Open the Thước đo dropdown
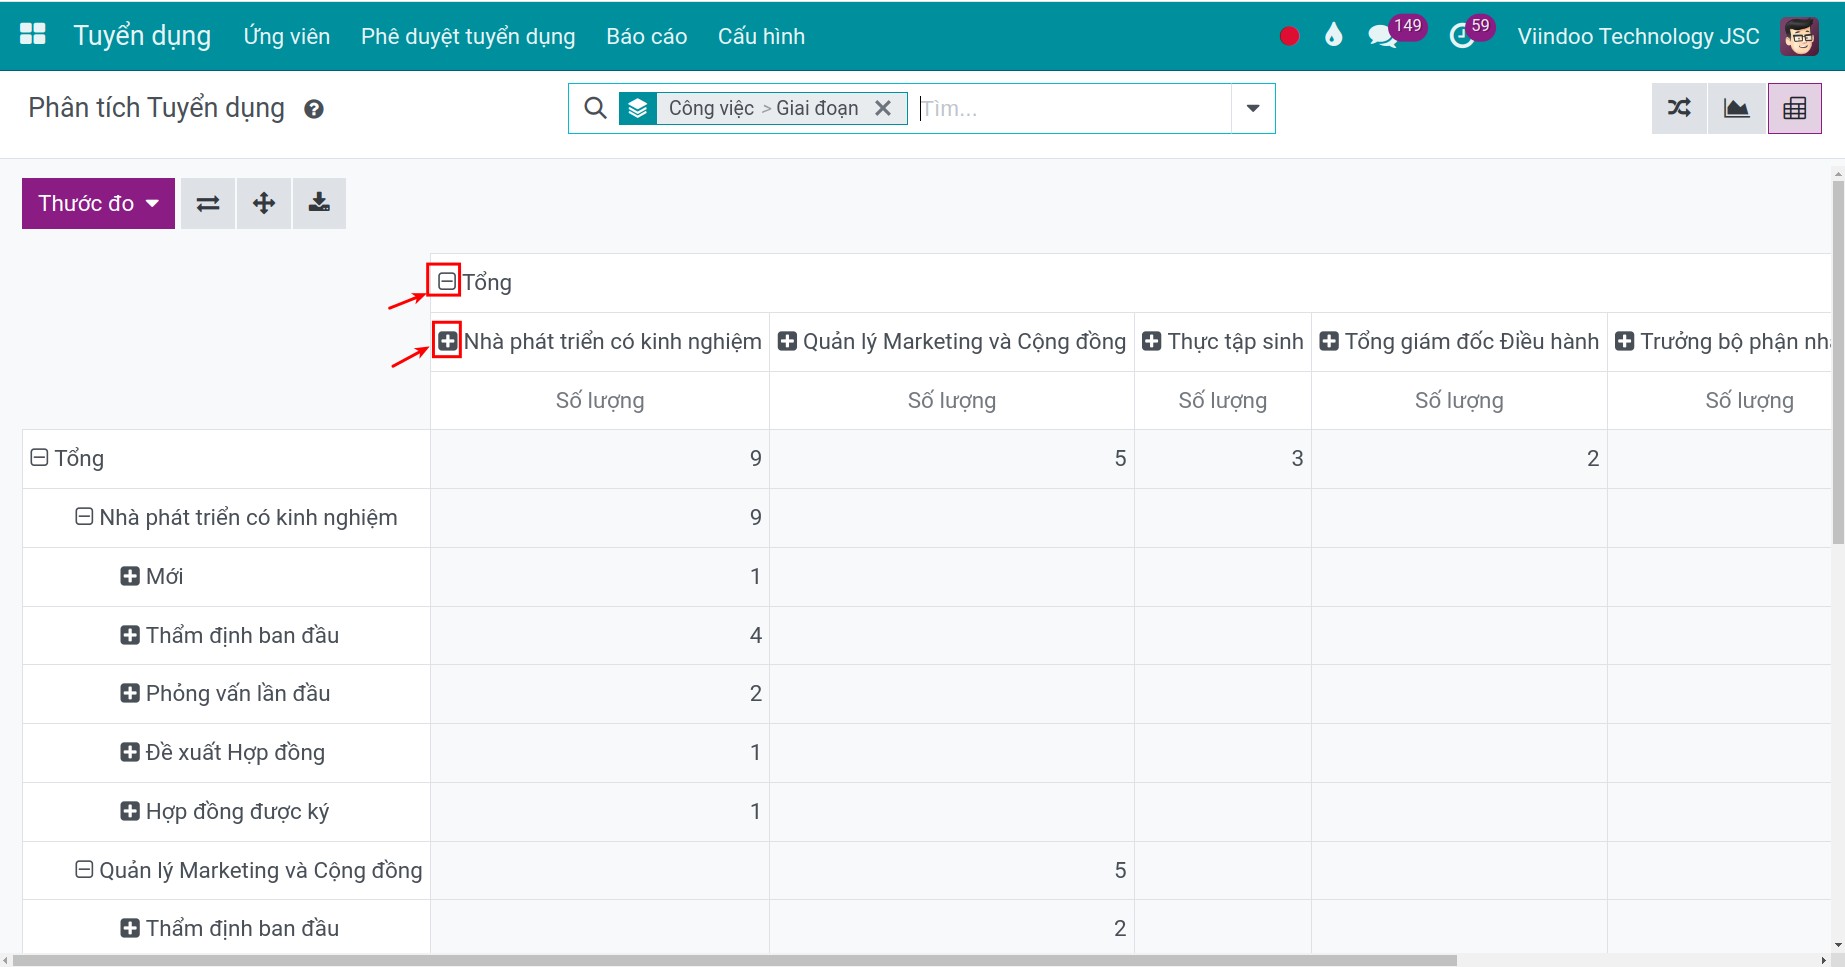 98,204
